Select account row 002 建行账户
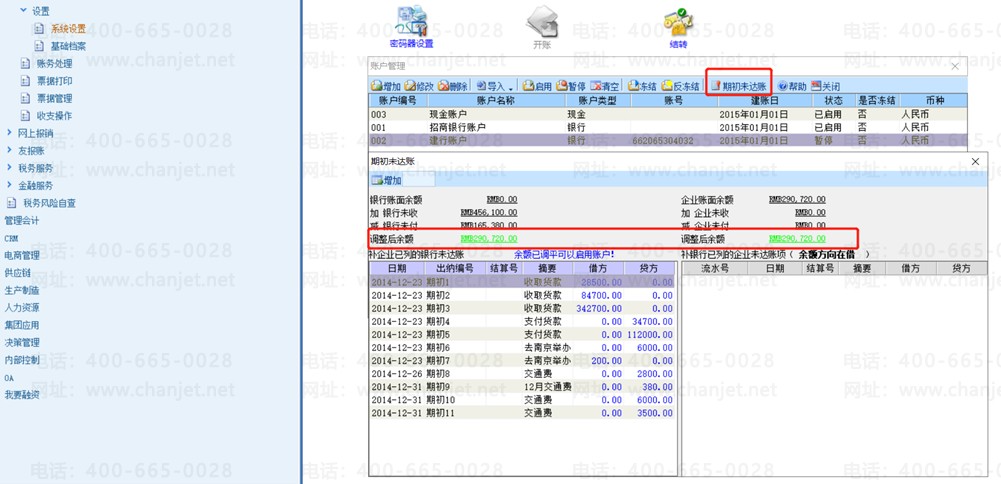The height and width of the screenshot is (484, 1001). 668,140
